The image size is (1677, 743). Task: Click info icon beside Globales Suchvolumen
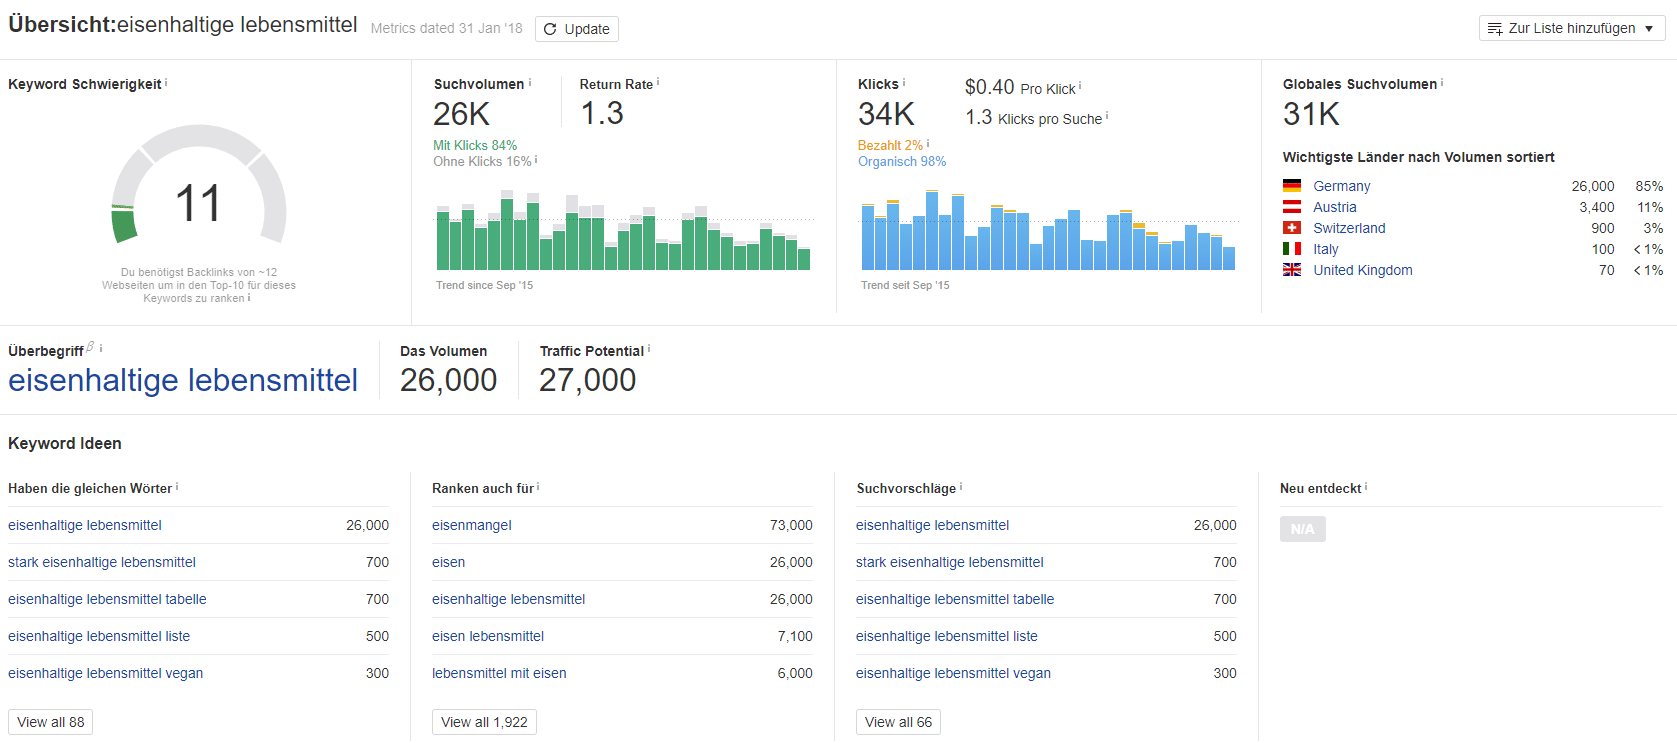[1442, 83]
